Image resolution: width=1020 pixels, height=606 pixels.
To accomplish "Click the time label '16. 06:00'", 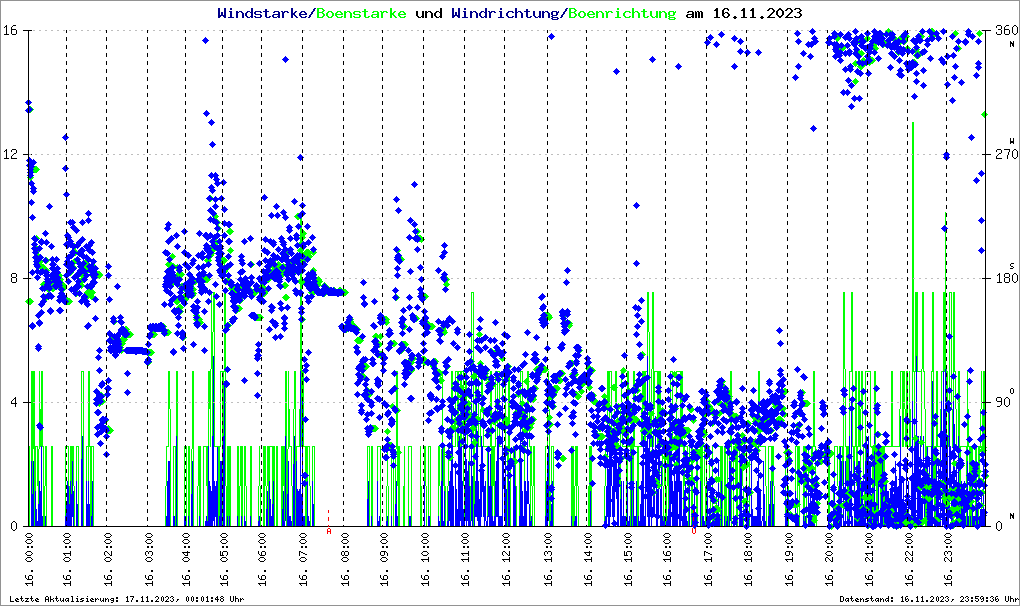I will tap(262, 559).
